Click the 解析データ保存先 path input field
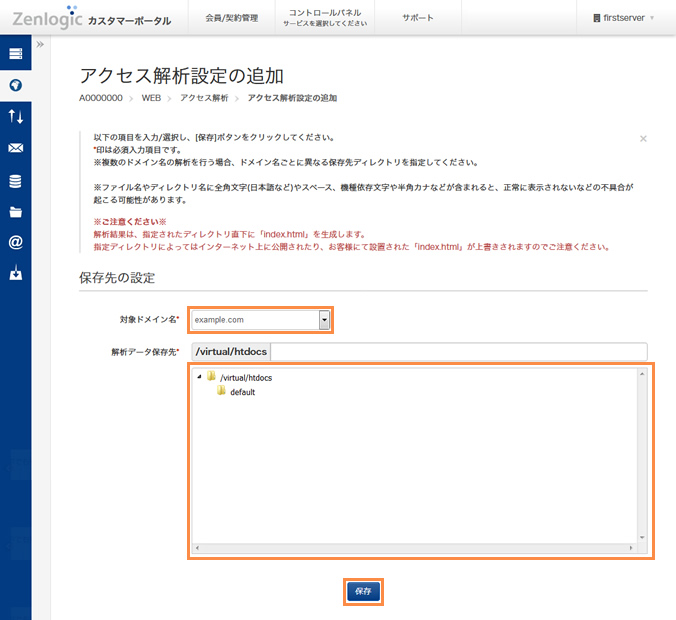The image size is (676, 620). tap(458, 351)
